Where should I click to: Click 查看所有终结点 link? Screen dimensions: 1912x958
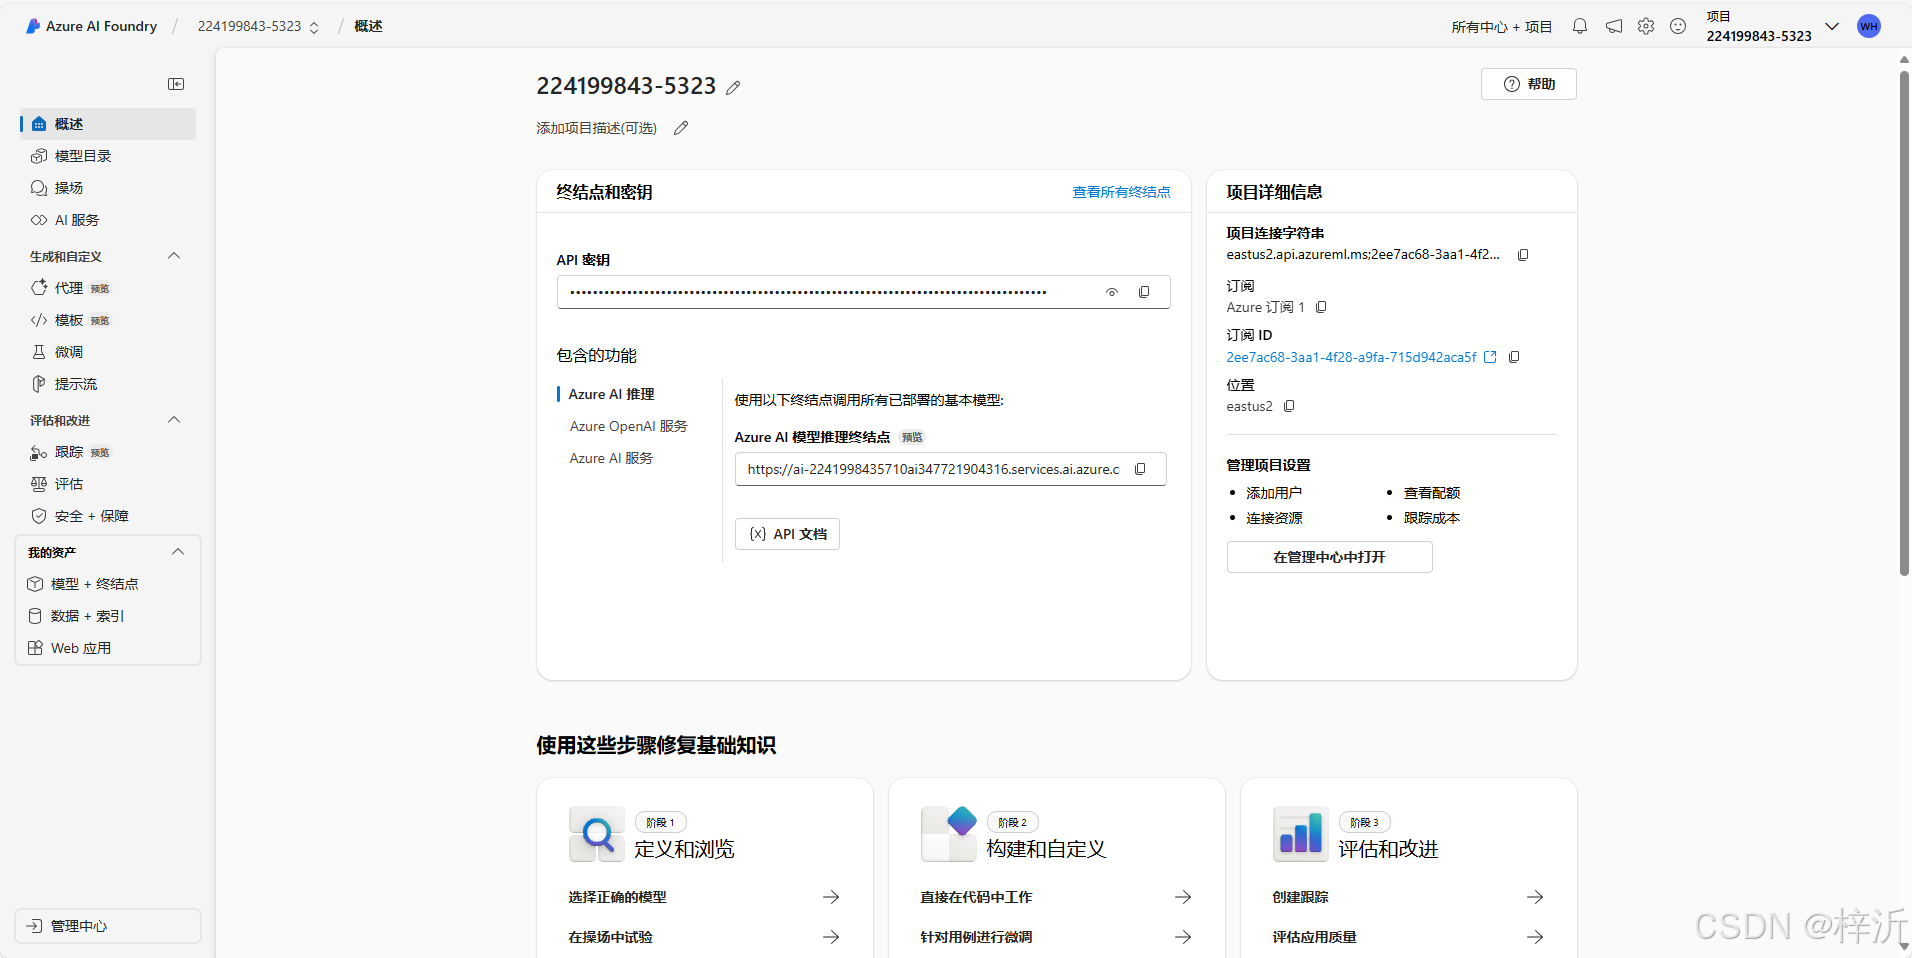pyautogui.click(x=1121, y=192)
